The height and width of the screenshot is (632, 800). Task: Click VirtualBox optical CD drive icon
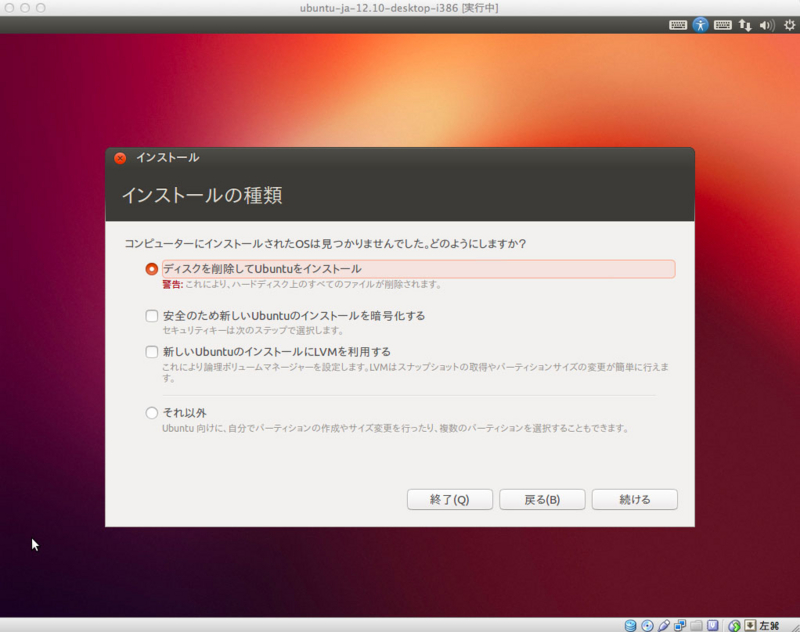pos(647,625)
